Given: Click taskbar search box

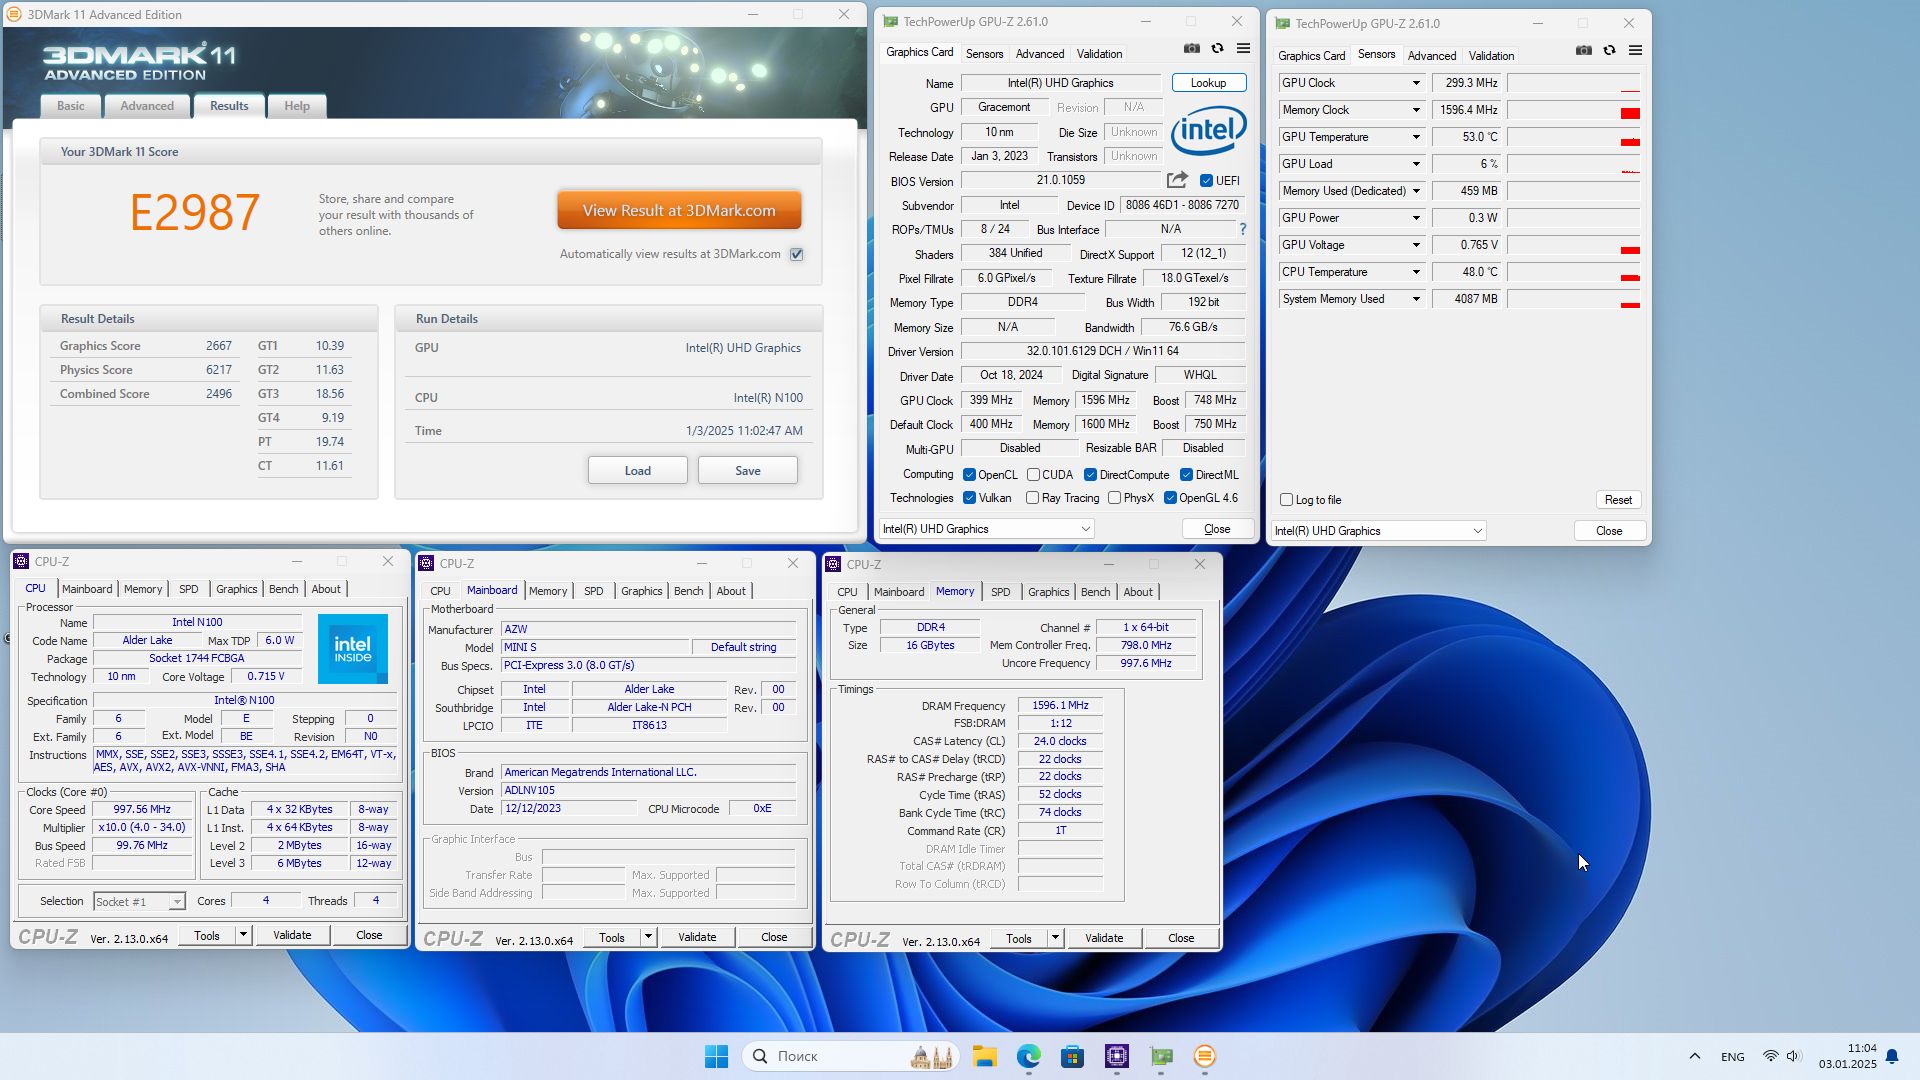Looking at the screenshot, I should click(x=852, y=1056).
